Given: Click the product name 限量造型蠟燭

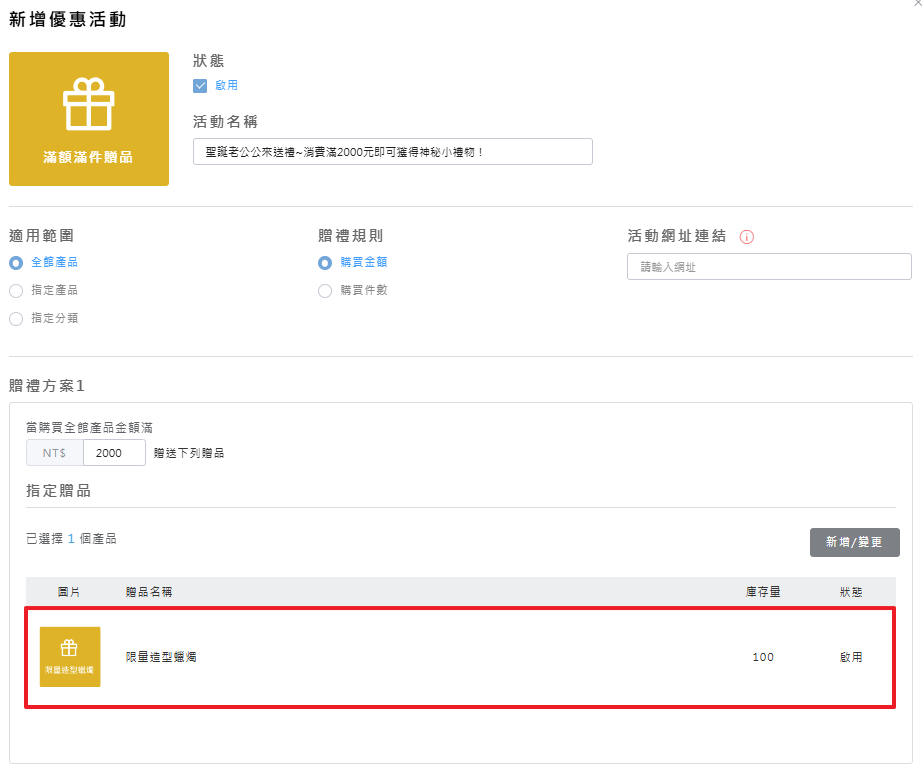Looking at the screenshot, I should pos(161,657).
